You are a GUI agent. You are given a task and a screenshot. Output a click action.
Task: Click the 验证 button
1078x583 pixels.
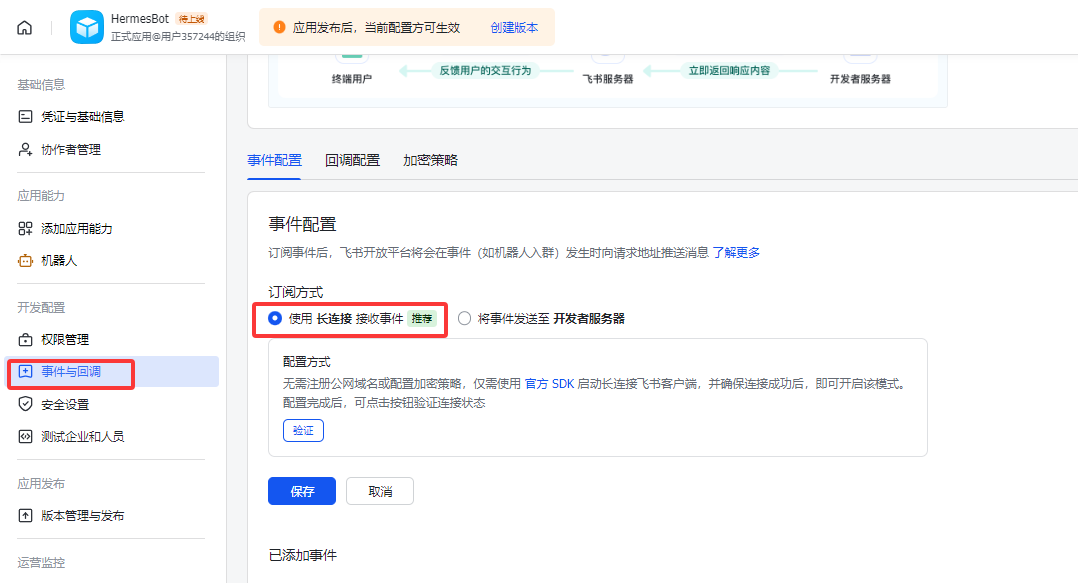coord(303,430)
